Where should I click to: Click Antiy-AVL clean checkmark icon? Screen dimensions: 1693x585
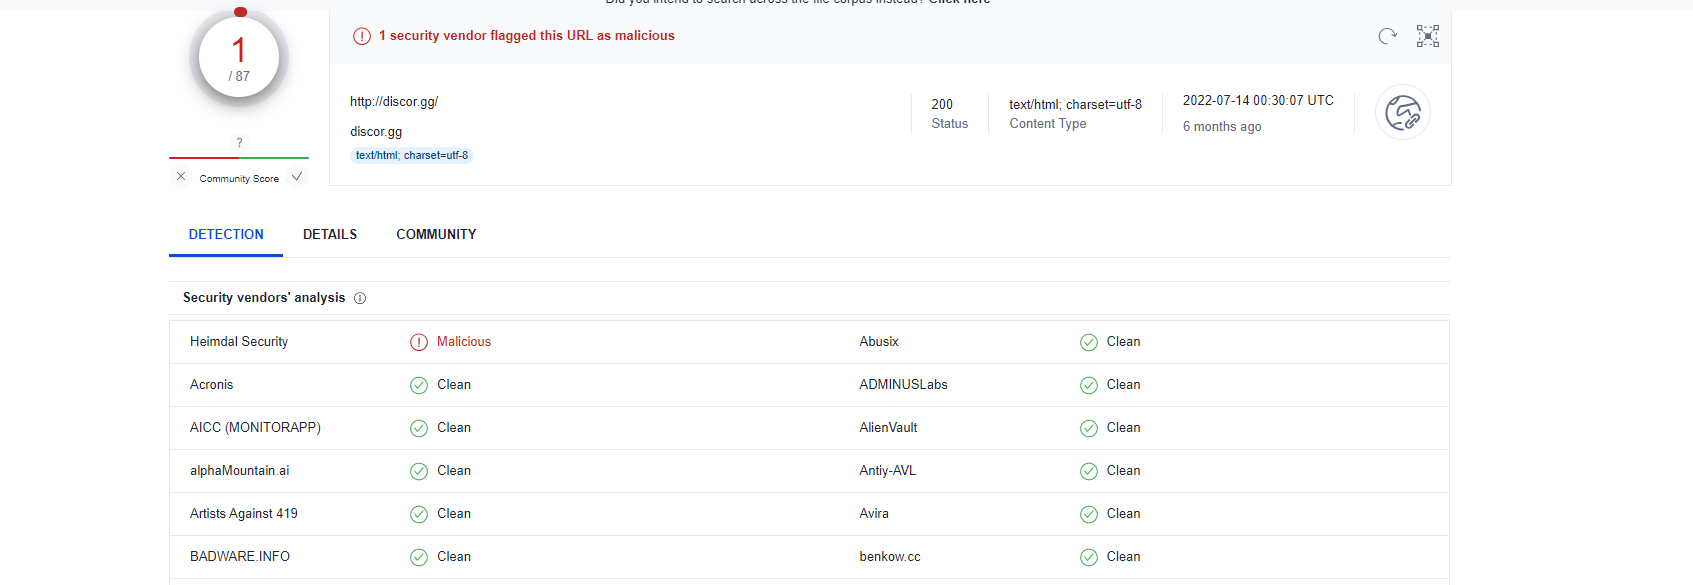coord(1089,471)
